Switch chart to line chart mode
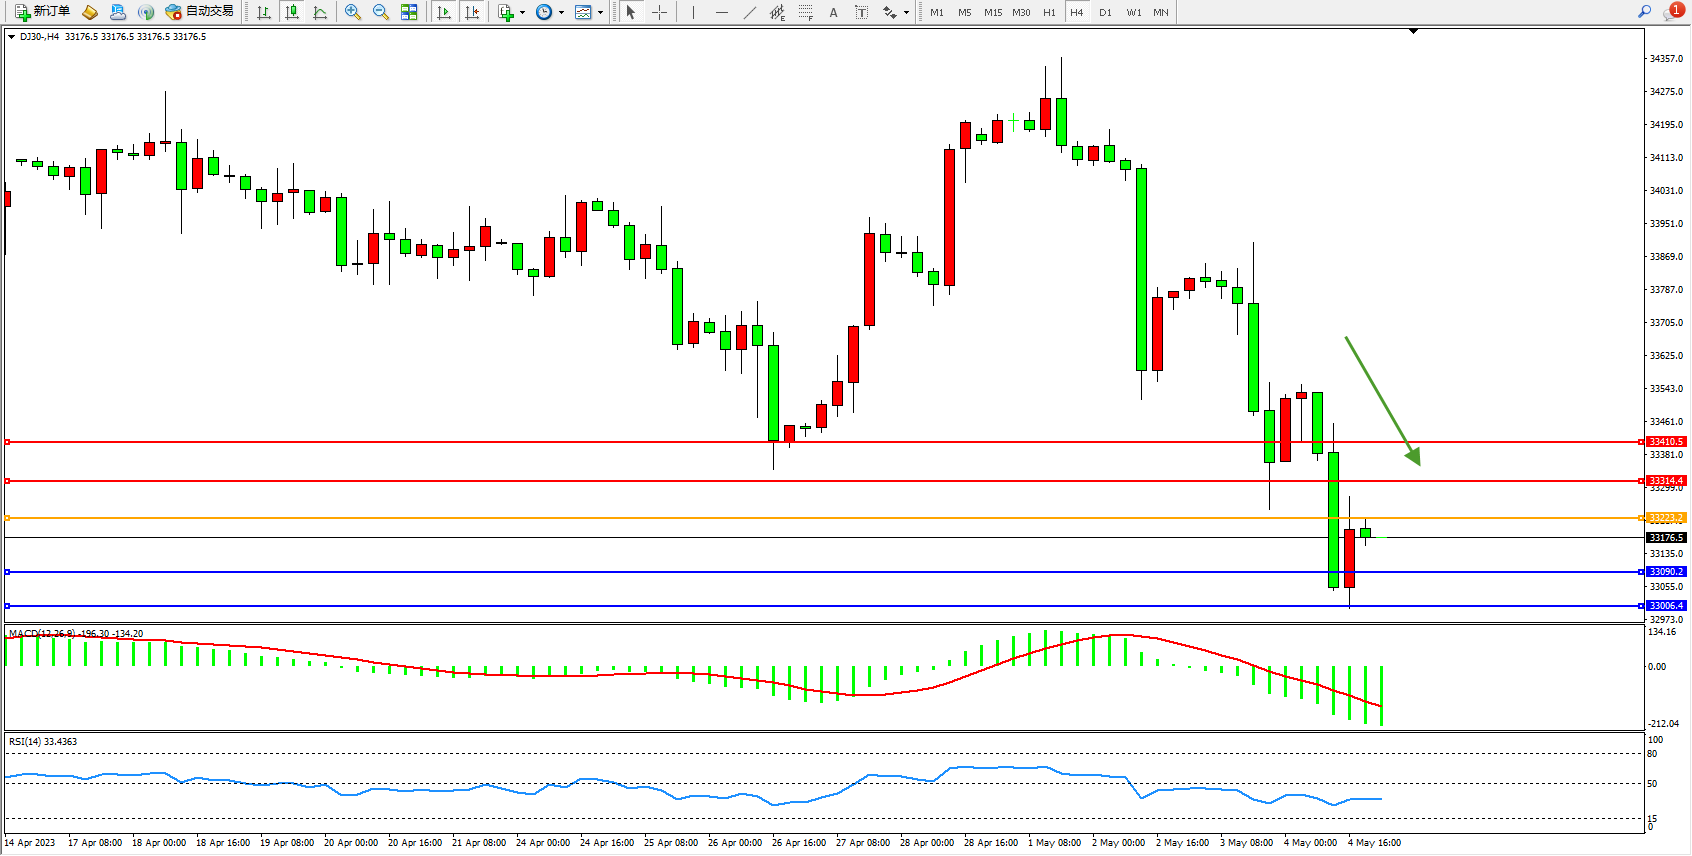 pyautogui.click(x=320, y=12)
